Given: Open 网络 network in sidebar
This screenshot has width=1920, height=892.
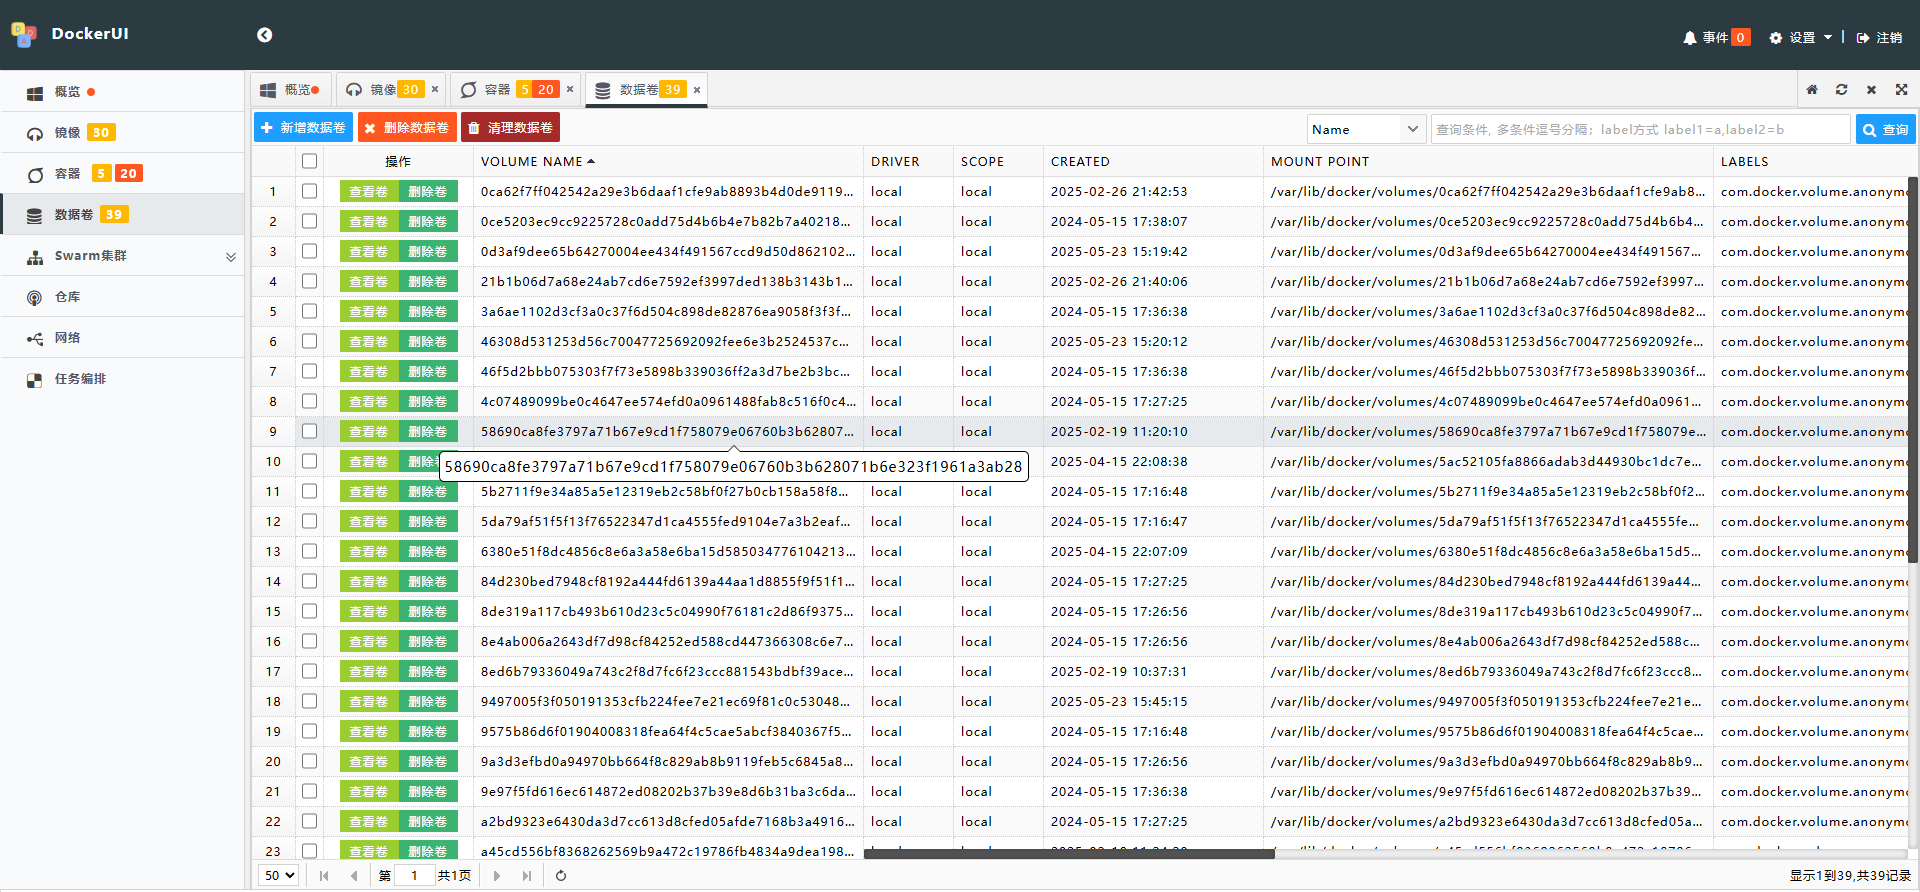Looking at the screenshot, I should 67,338.
